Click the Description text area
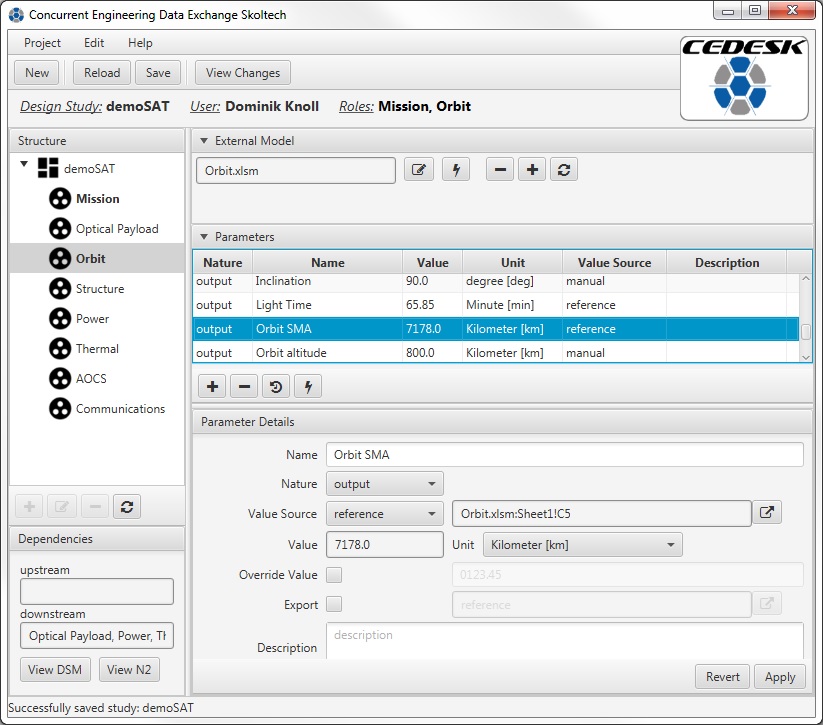 click(x=565, y=640)
